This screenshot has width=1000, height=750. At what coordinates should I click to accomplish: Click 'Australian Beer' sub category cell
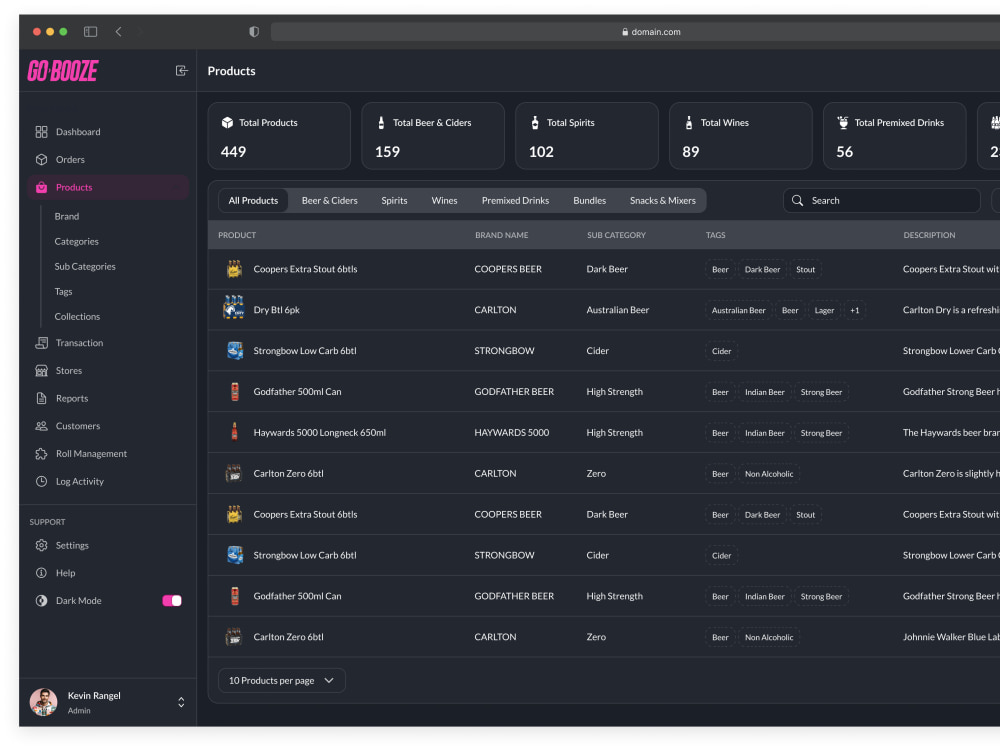coord(617,310)
